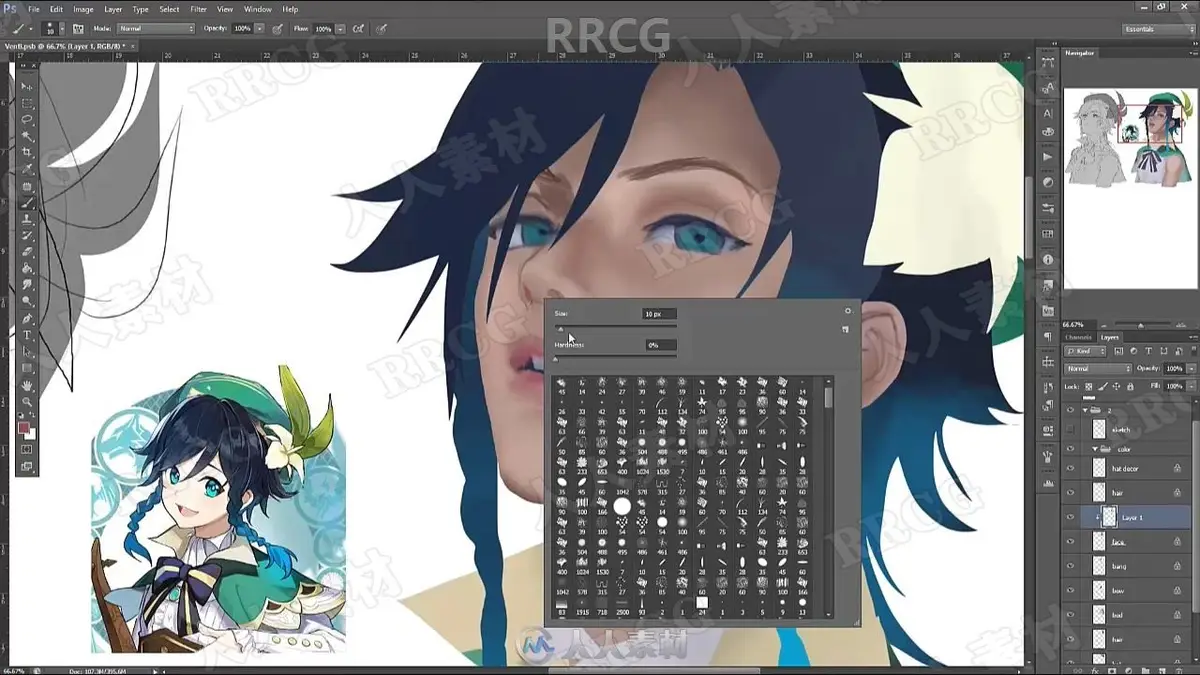Hide the face layer
The width and height of the screenshot is (1200, 675).
click(x=1070, y=541)
